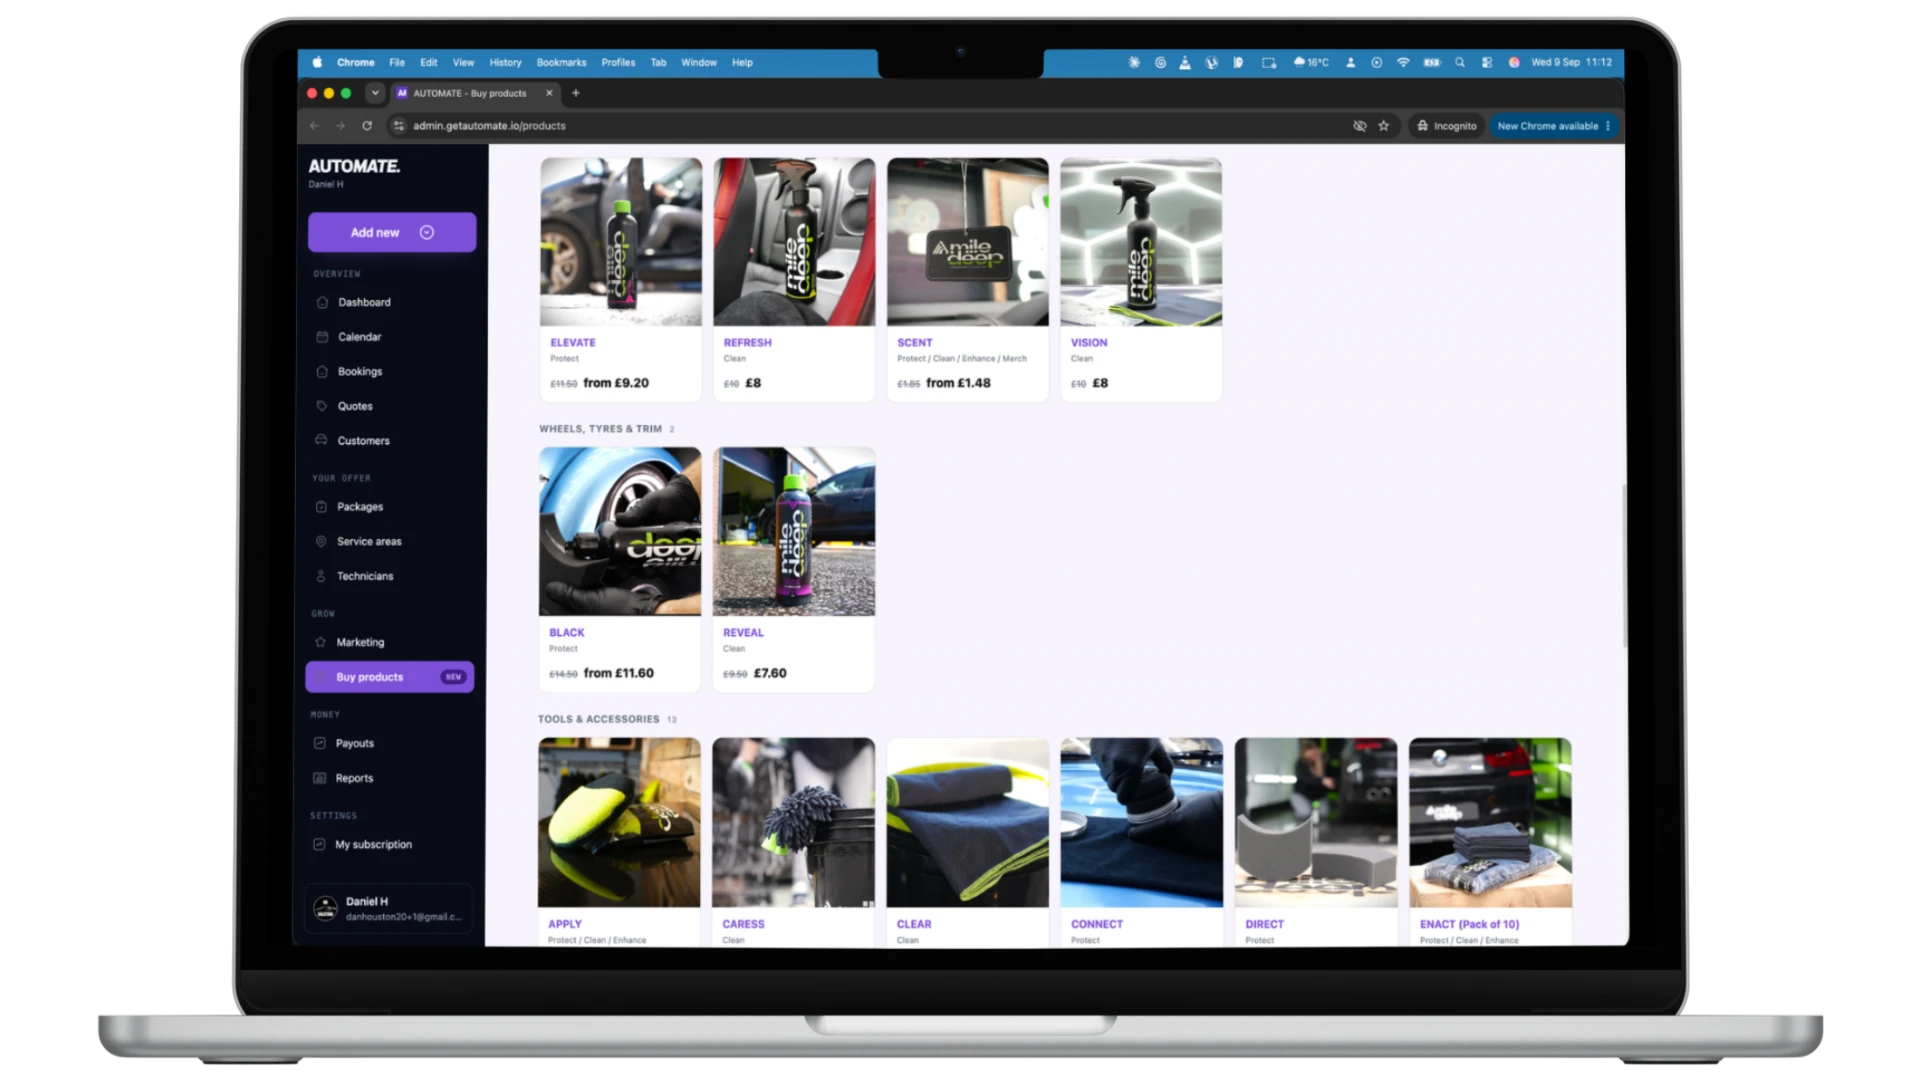Click the BLACK product image

(620, 531)
